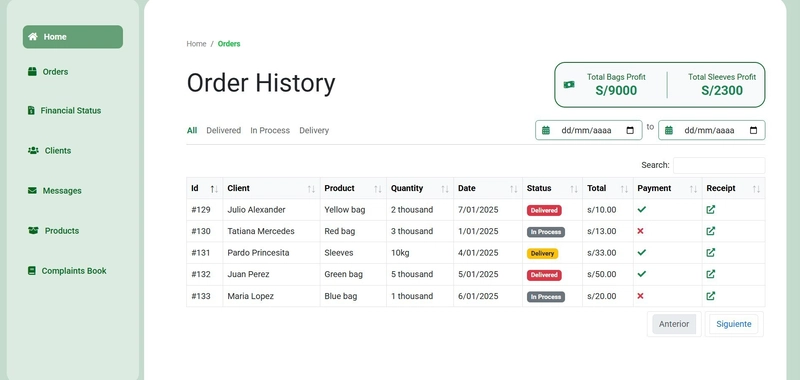Switch to the In Process tab
Viewport: 800px width, 380px height.
[x=270, y=131]
